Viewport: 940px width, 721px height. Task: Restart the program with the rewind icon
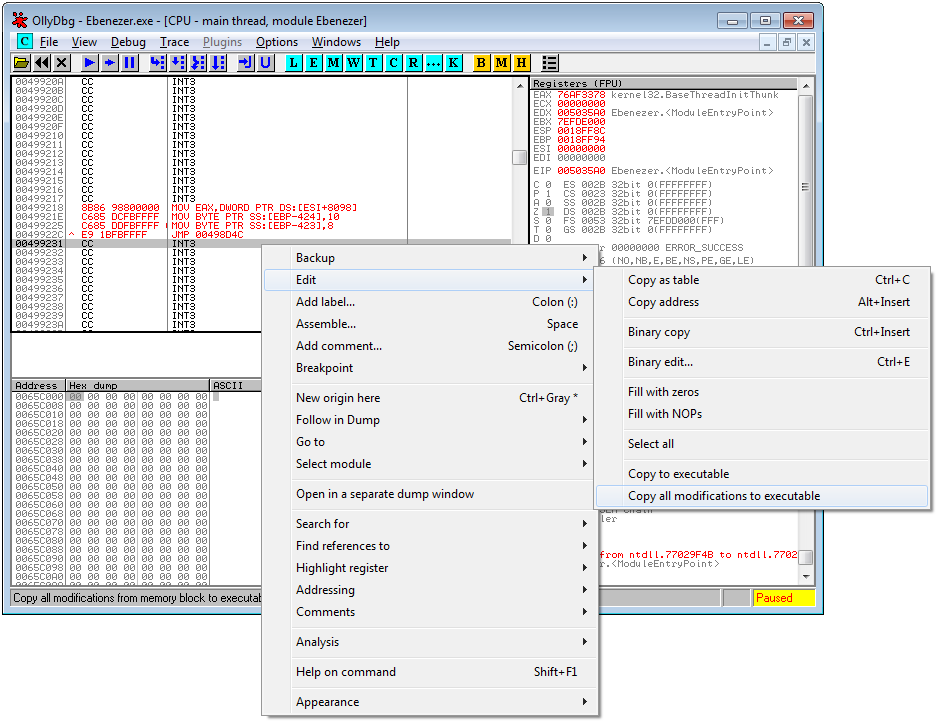42,62
